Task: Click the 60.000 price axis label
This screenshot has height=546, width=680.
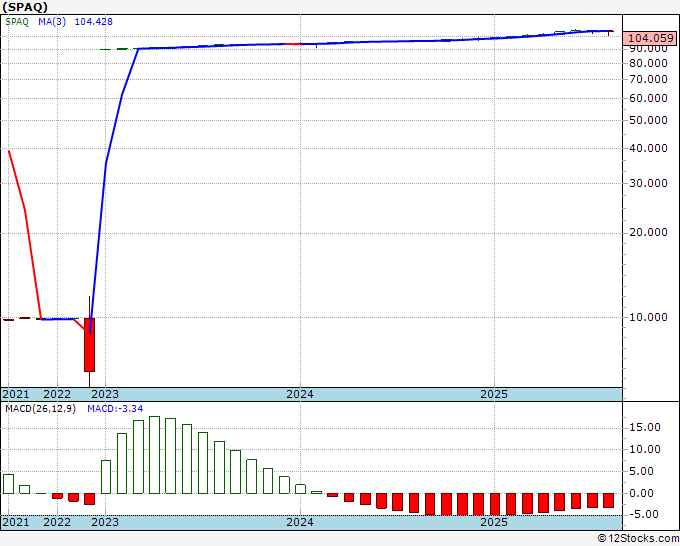Action: pyautogui.click(x=648, y=98)
